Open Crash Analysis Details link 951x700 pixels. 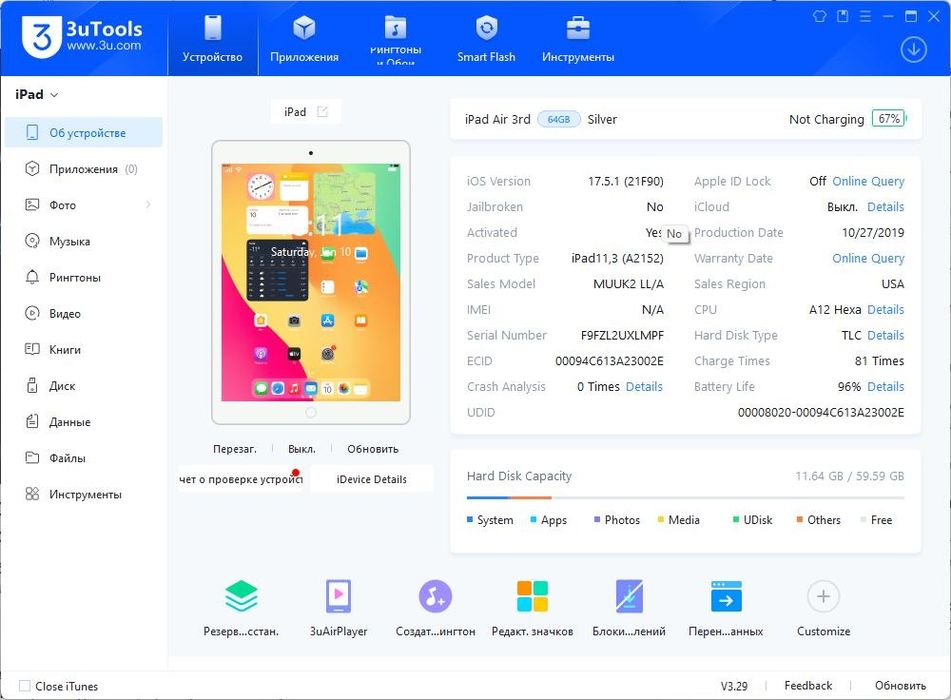click(x=644, y=386)
